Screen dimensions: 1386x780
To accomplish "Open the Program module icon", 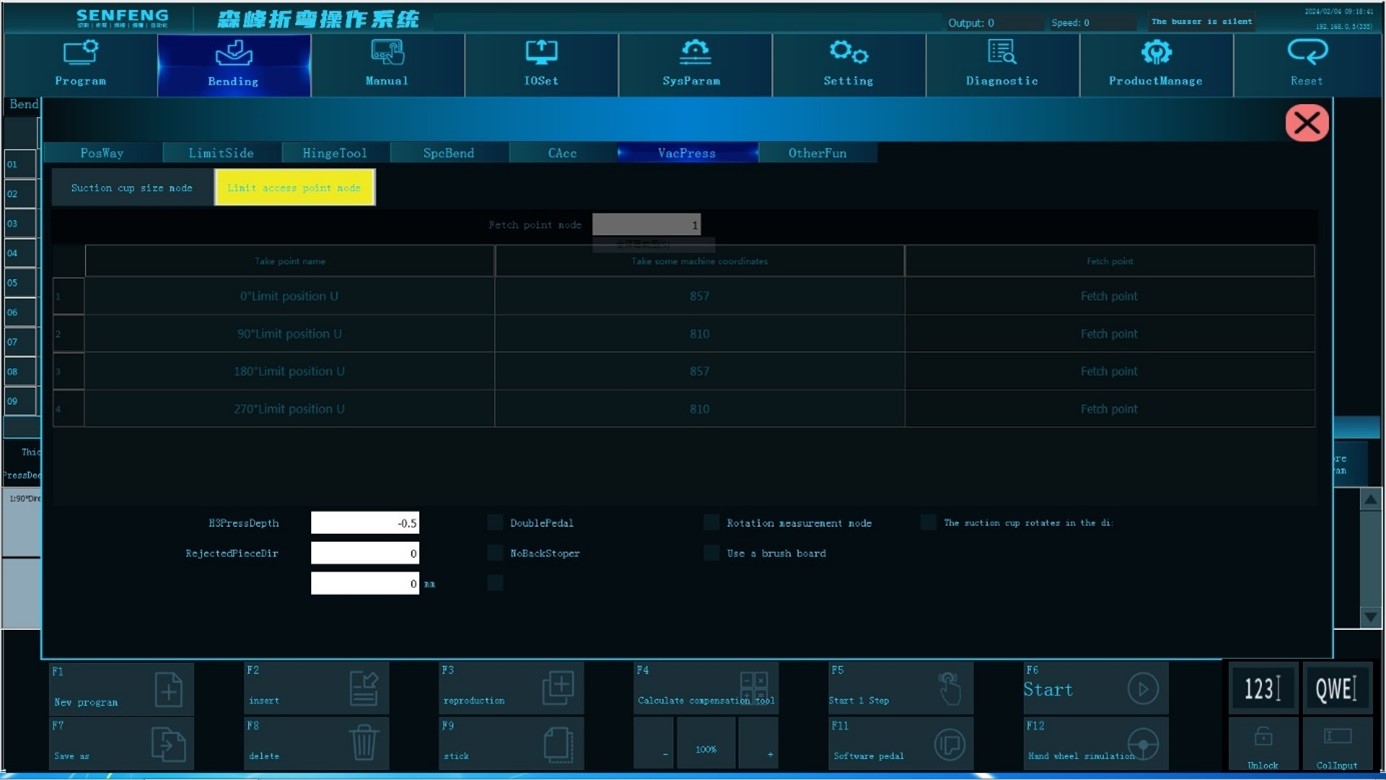I will [x=80, y=52].
